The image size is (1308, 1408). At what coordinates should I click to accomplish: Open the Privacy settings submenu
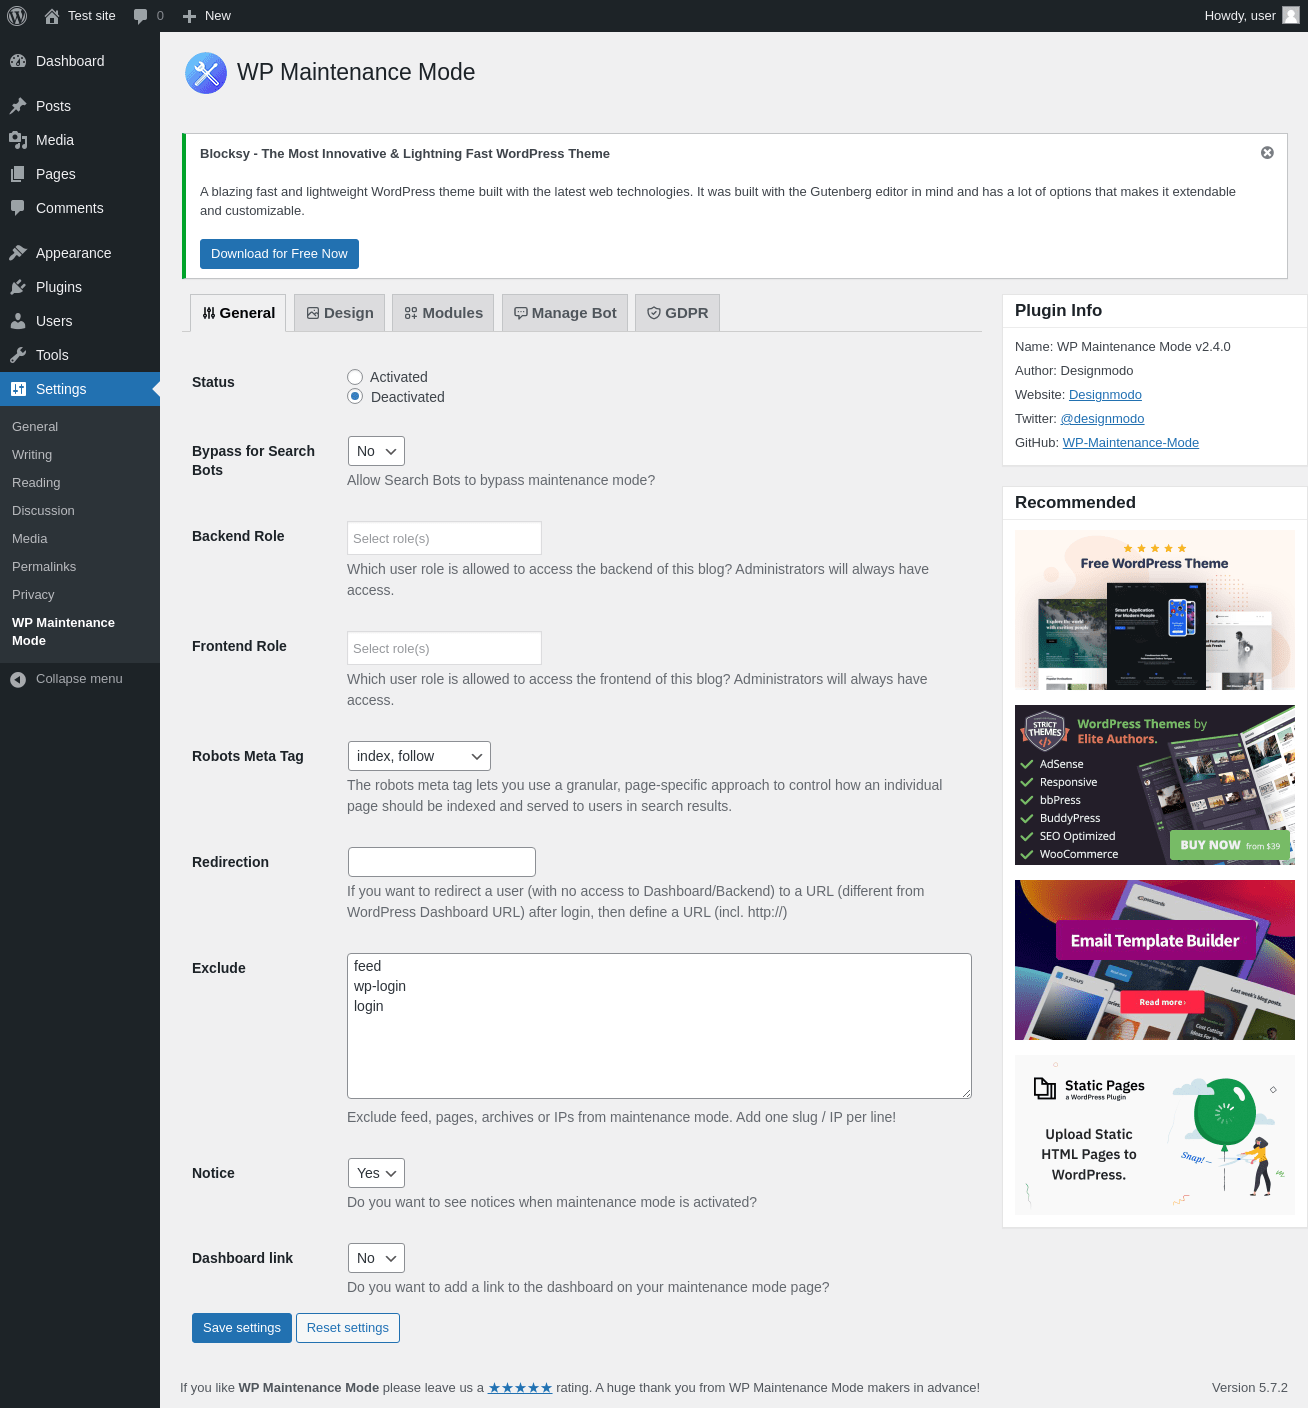click(33, 595)
